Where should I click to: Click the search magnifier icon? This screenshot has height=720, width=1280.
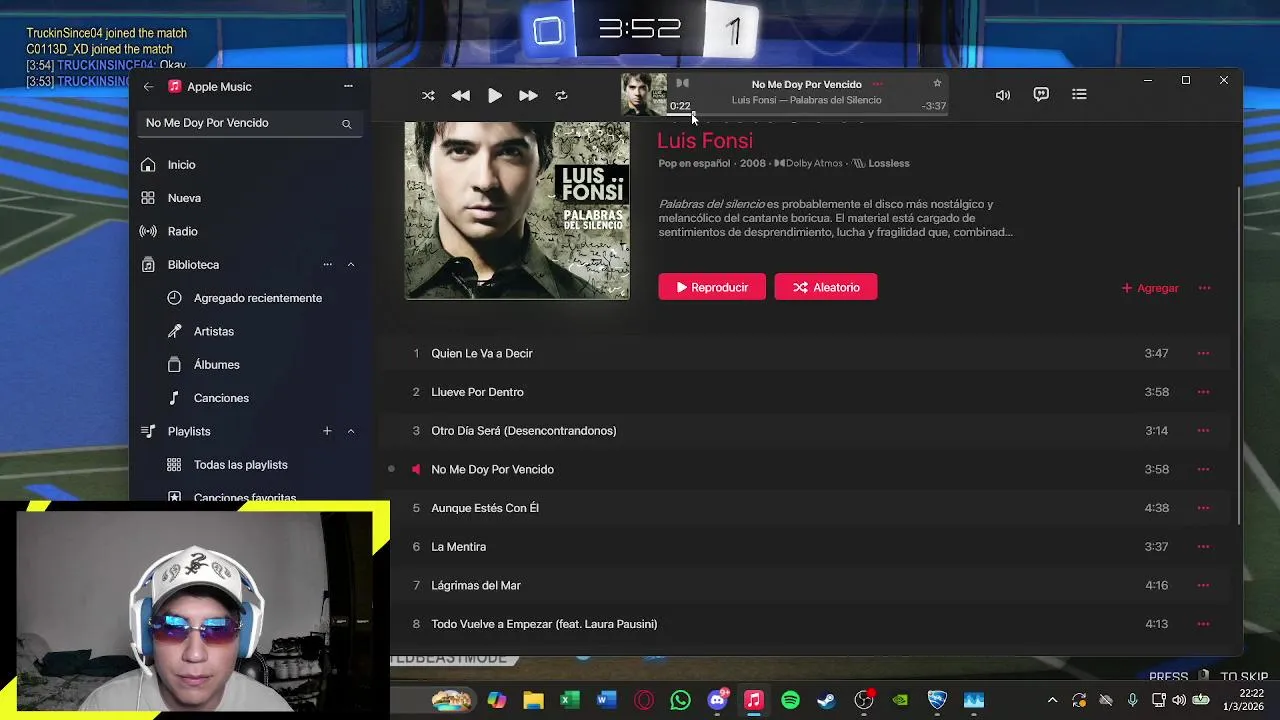point(346,124)
